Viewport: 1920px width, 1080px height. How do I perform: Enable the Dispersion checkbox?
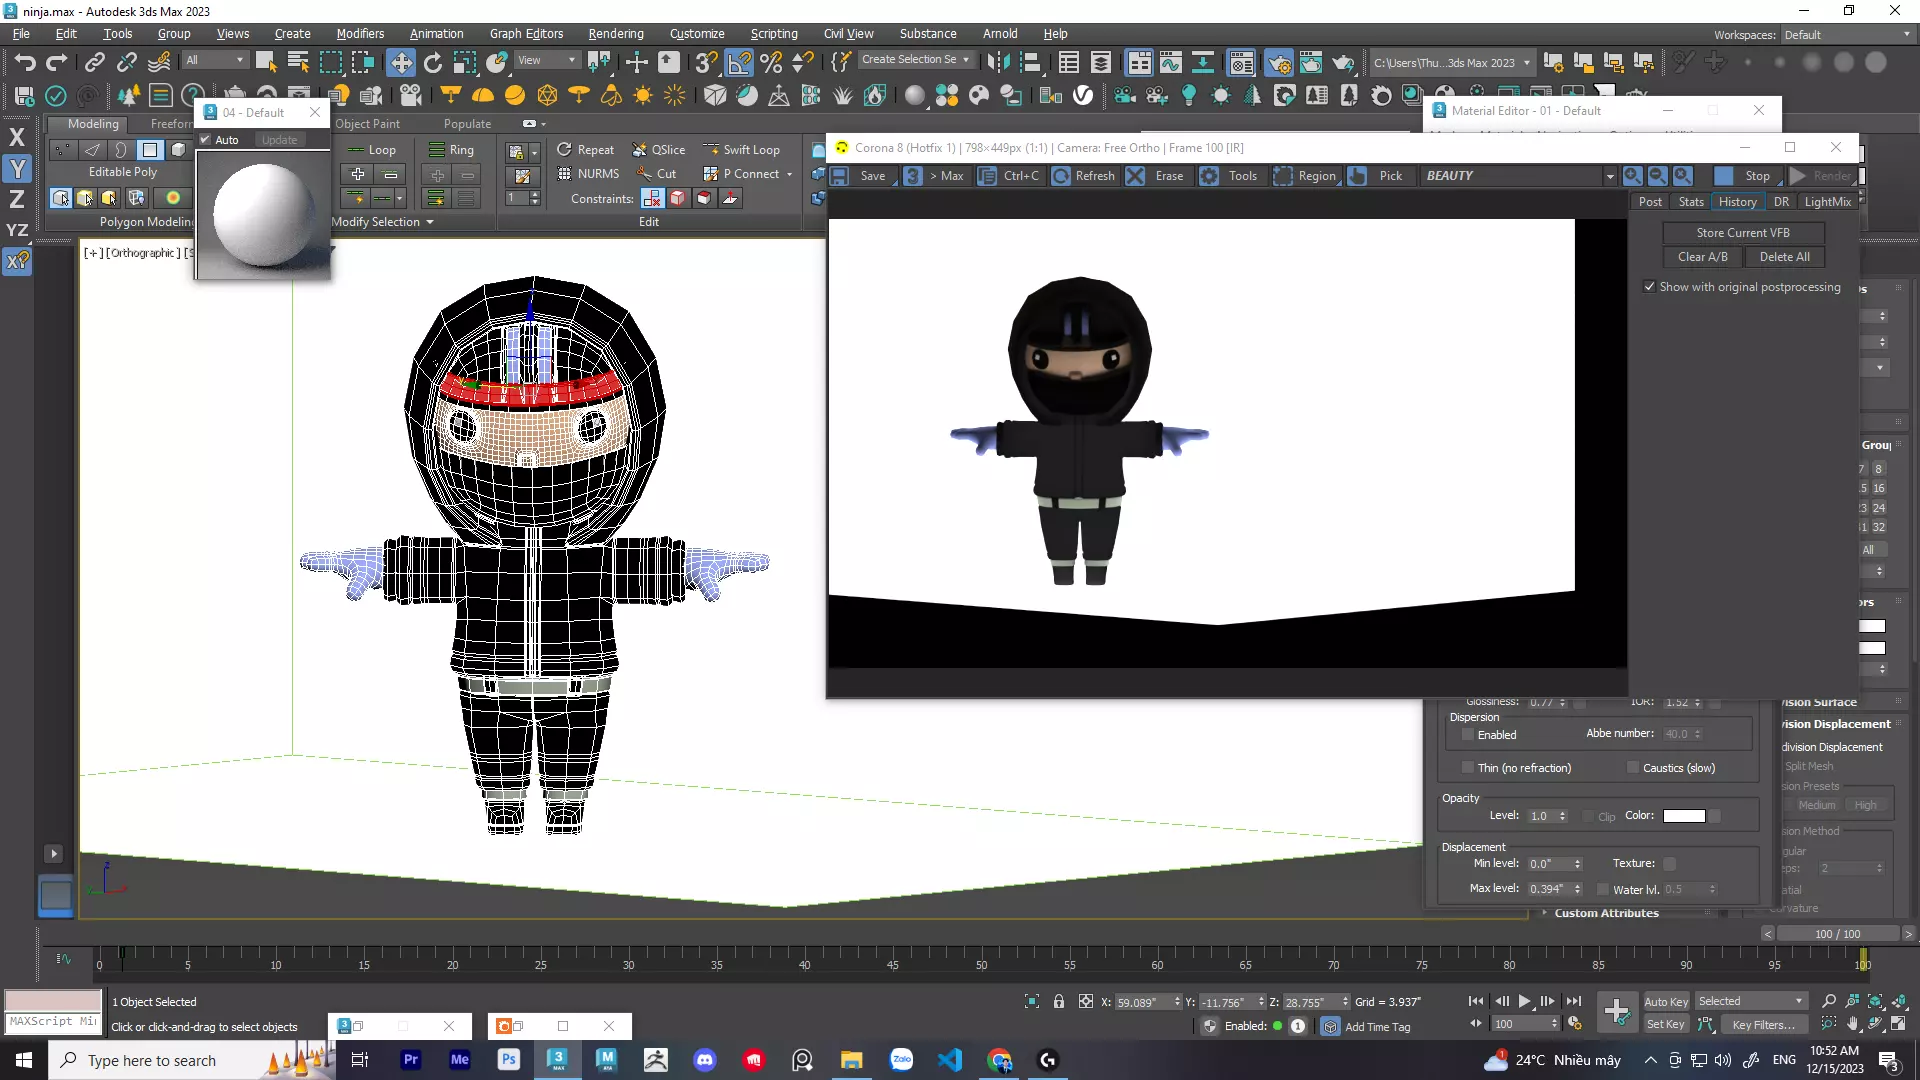(1467, 735)
